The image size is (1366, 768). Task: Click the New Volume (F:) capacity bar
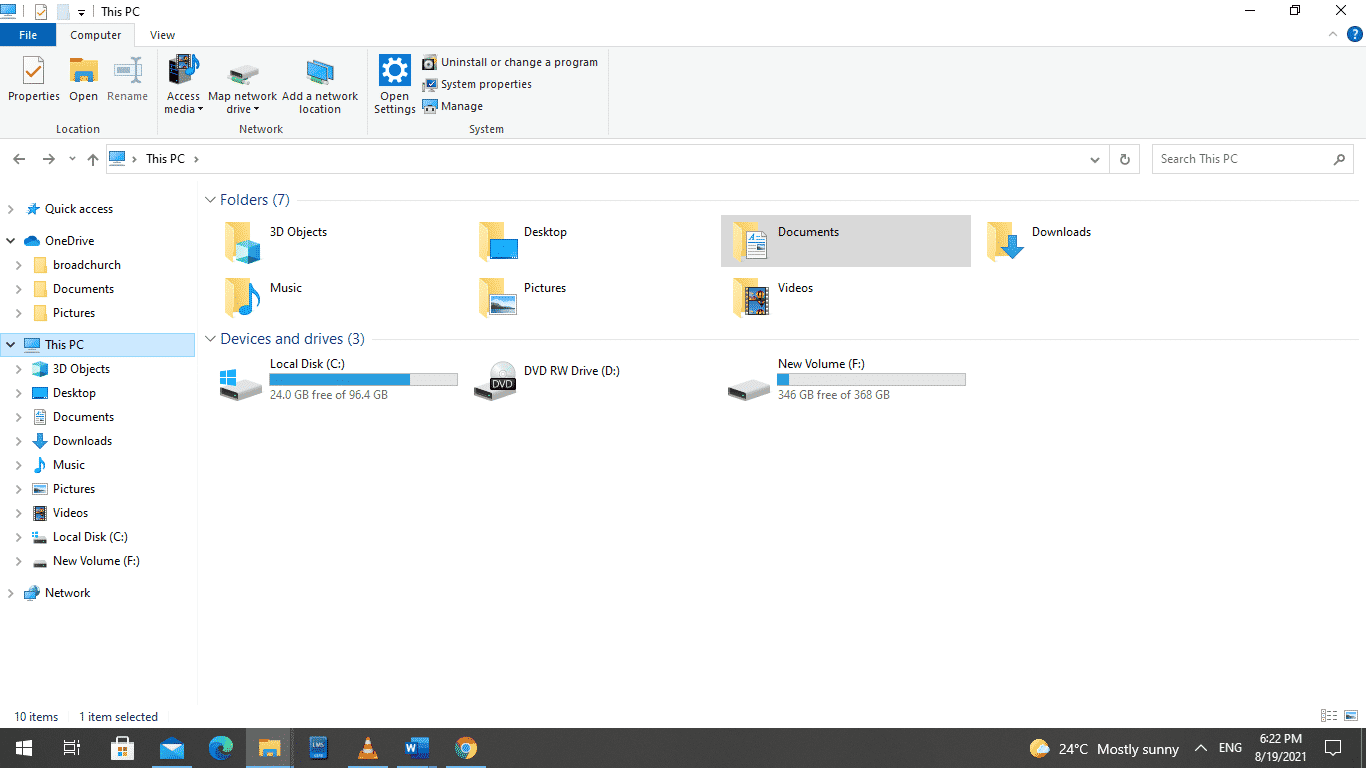point(870,379)
